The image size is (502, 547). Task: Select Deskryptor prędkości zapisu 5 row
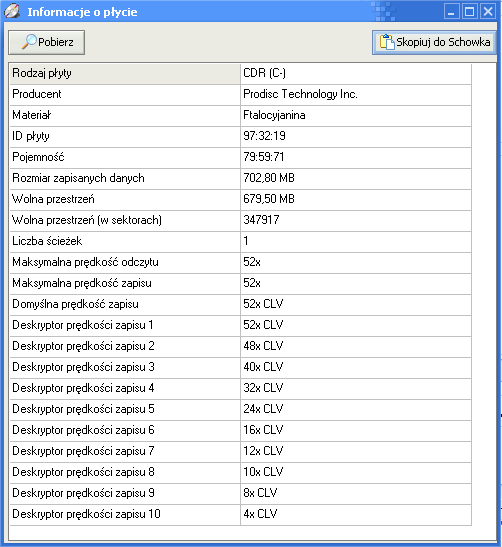tap(240, 410)
